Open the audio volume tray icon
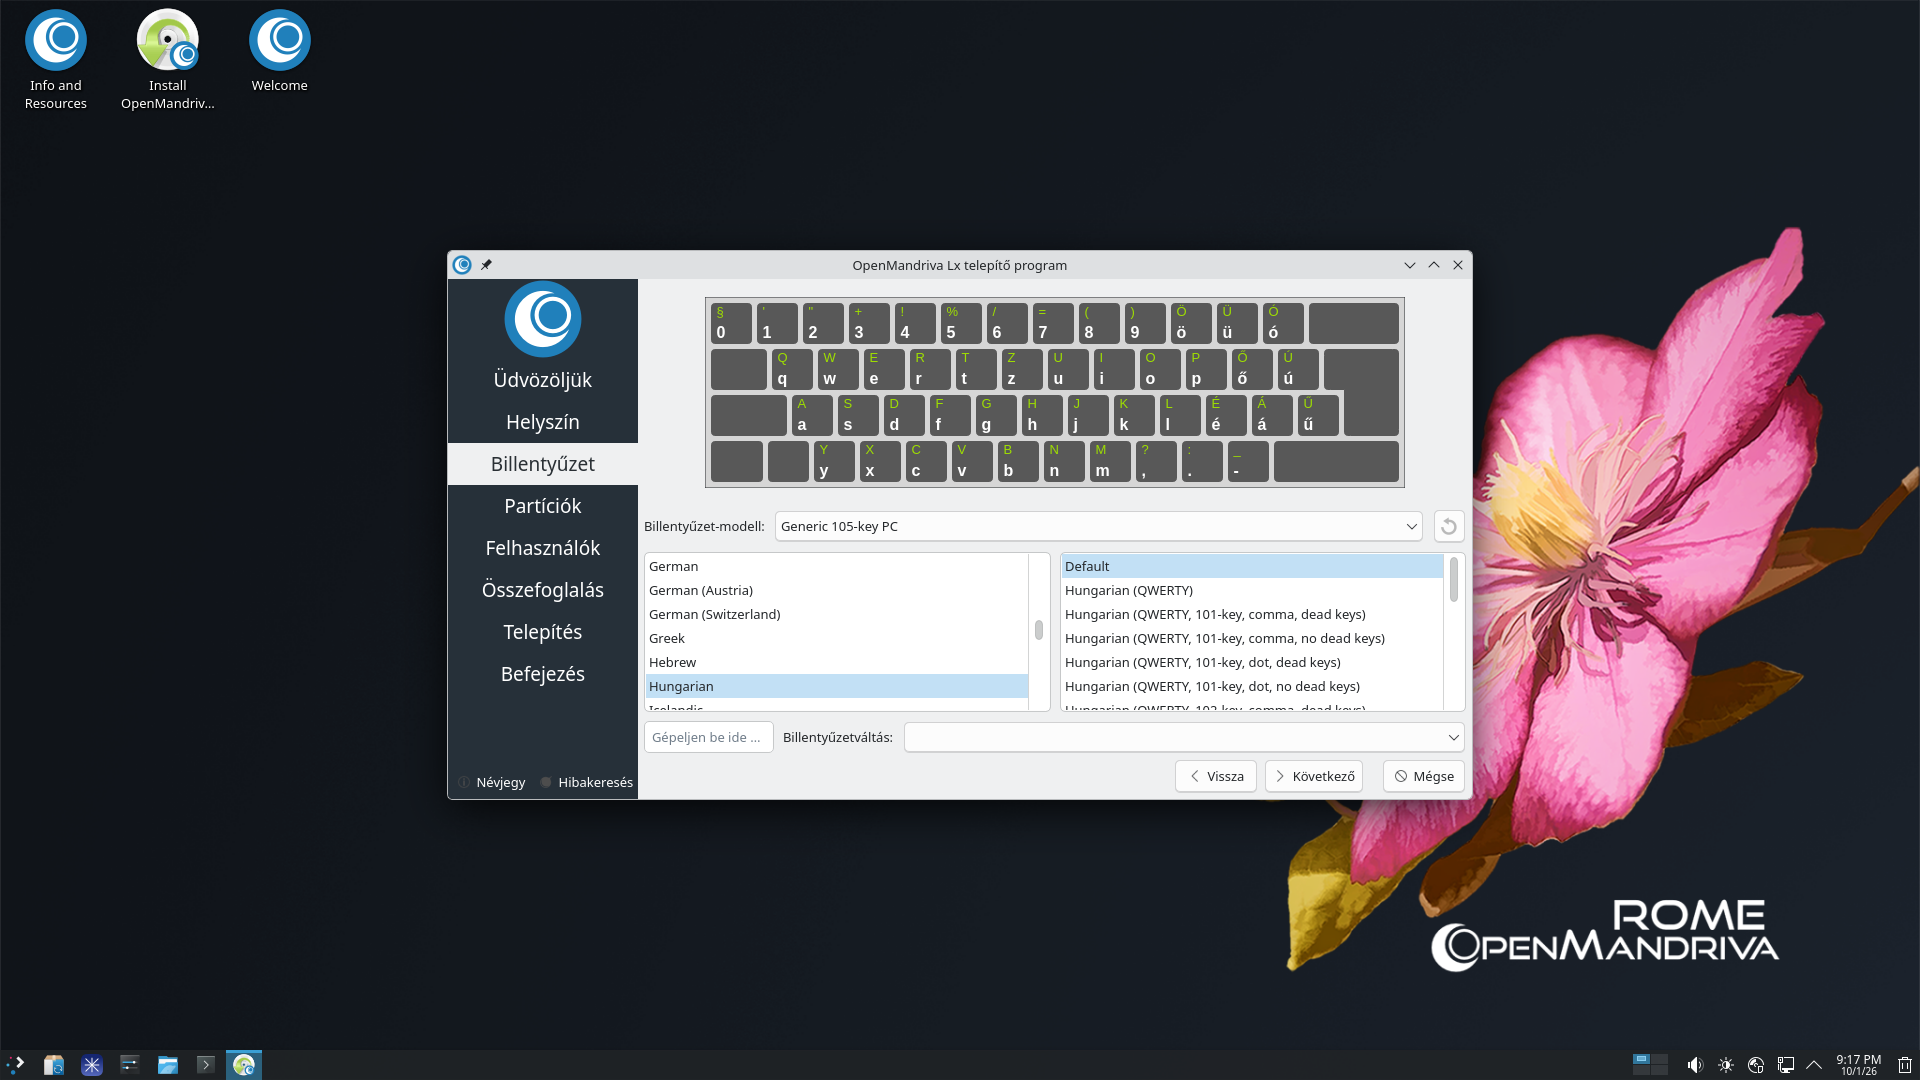1920x1080 pixels. (x=1694, y=1065)
